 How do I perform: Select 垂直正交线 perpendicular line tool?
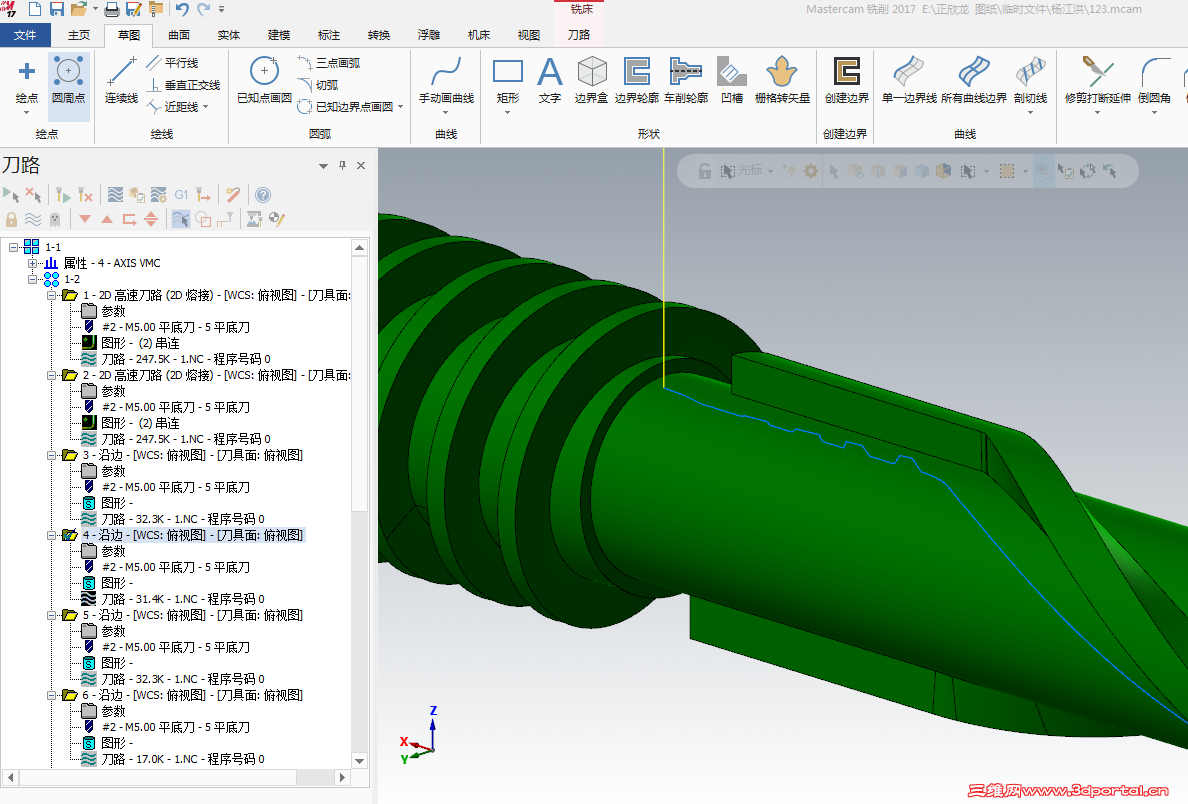coord(183,85)
